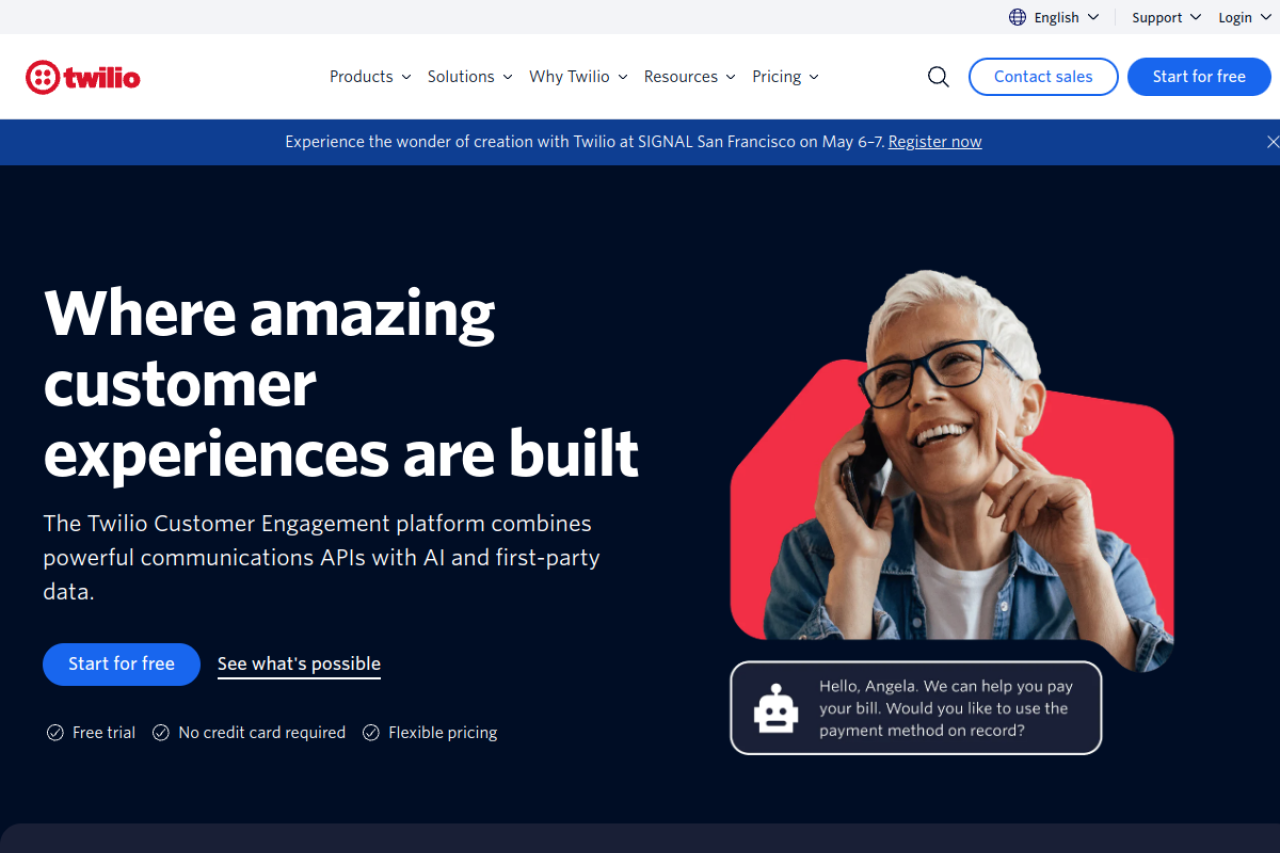Click the Contact sales button

[x=1043, y=77]
